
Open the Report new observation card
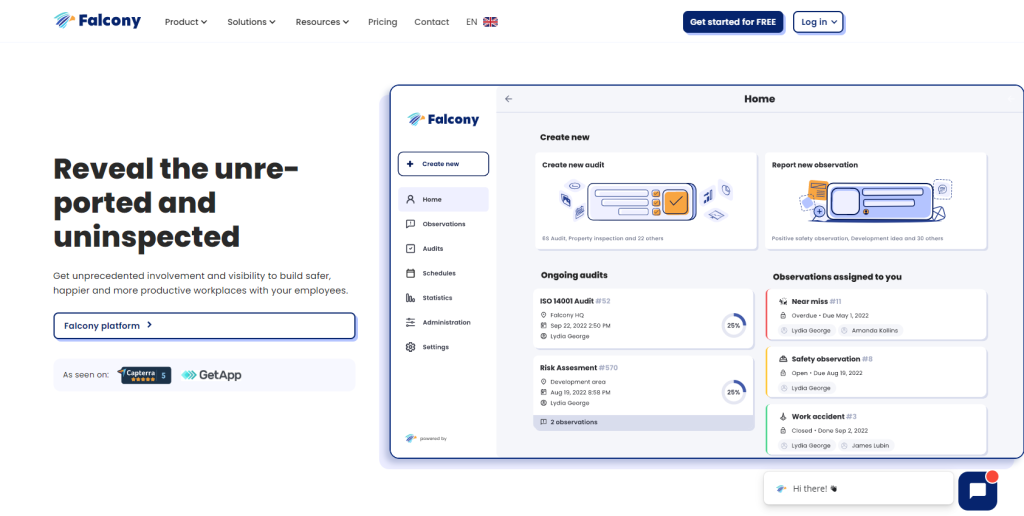point(876,201)
